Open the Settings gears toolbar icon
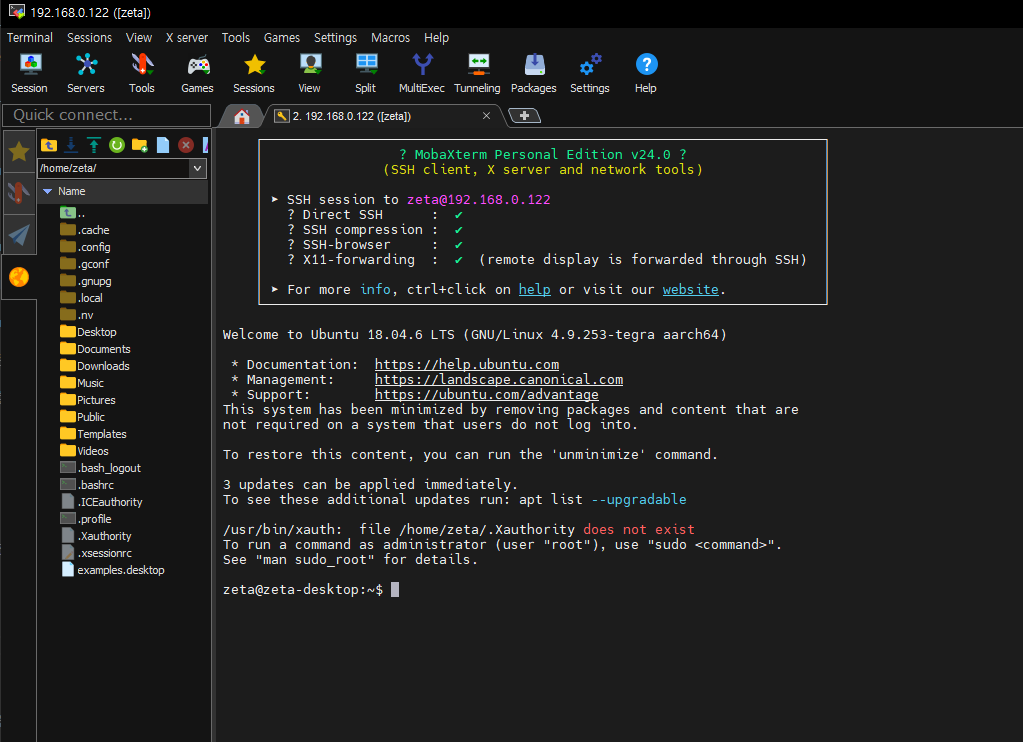This screenshot has width=1023, height=742. click(590, 73)
